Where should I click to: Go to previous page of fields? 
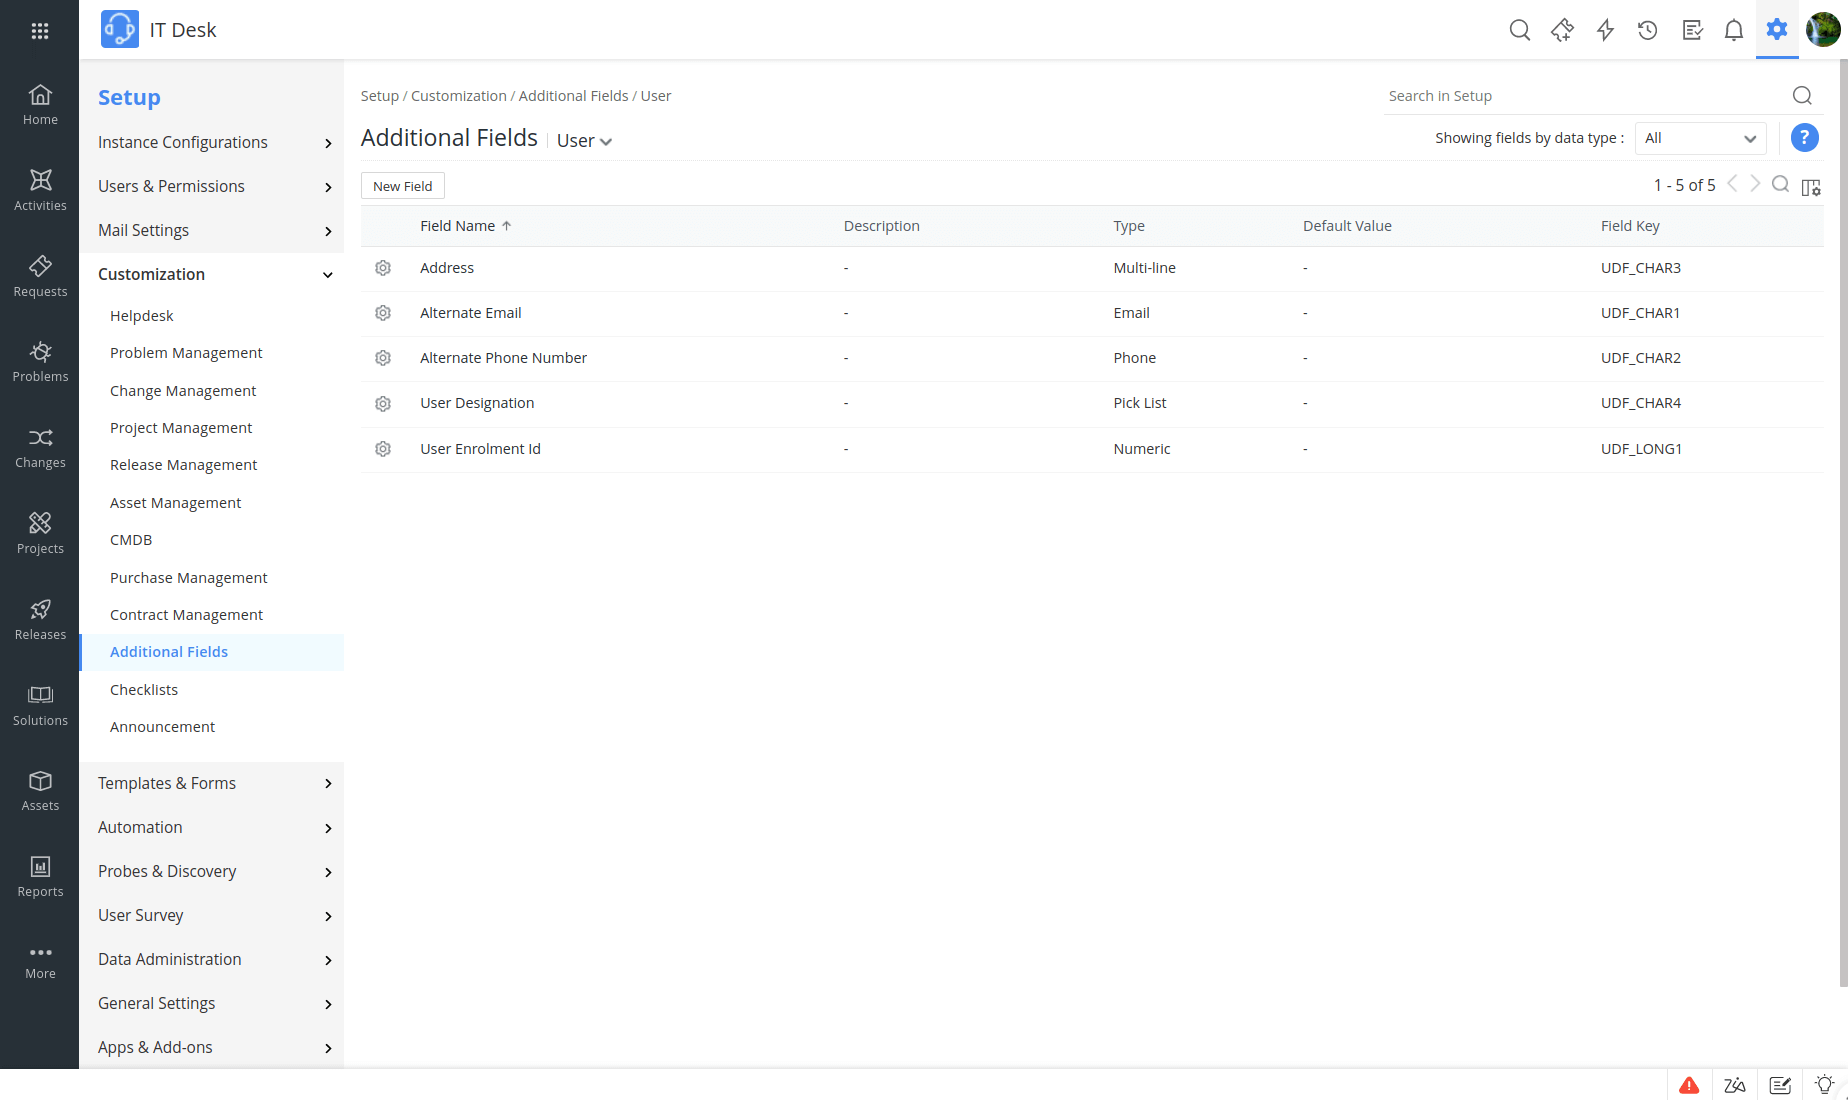click(1733, 184)
